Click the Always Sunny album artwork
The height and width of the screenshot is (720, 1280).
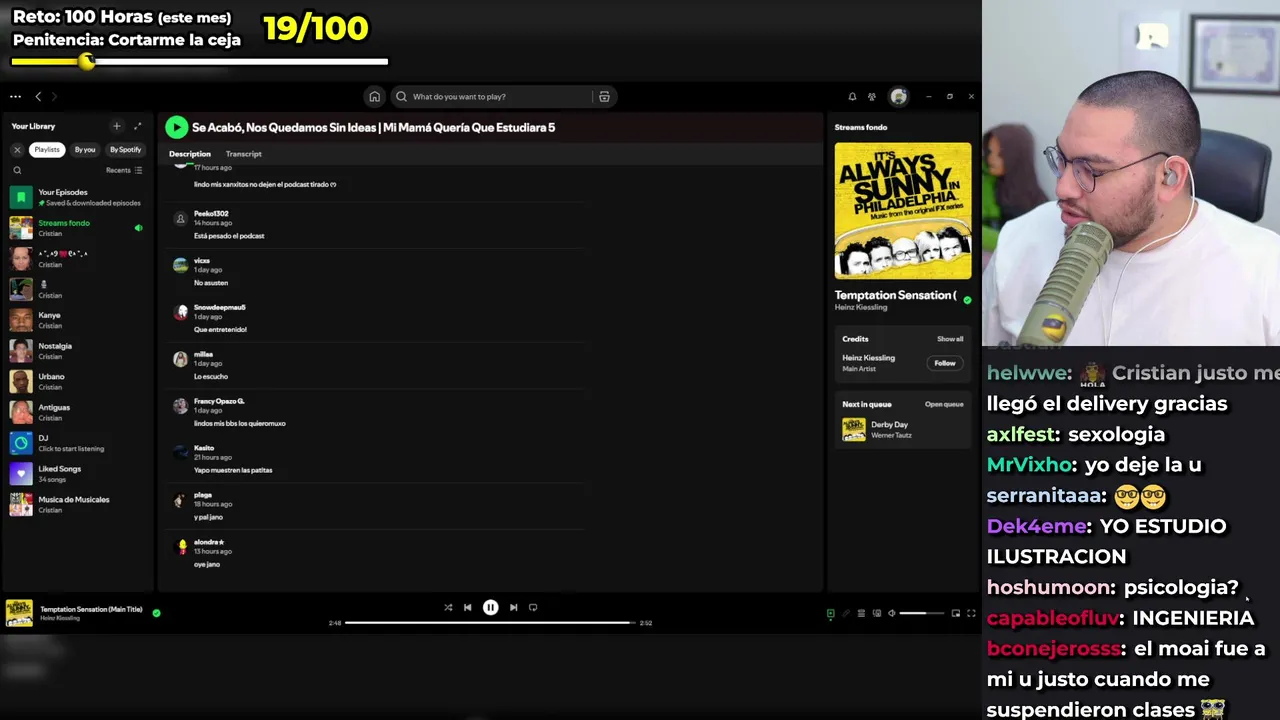point(903,211)
